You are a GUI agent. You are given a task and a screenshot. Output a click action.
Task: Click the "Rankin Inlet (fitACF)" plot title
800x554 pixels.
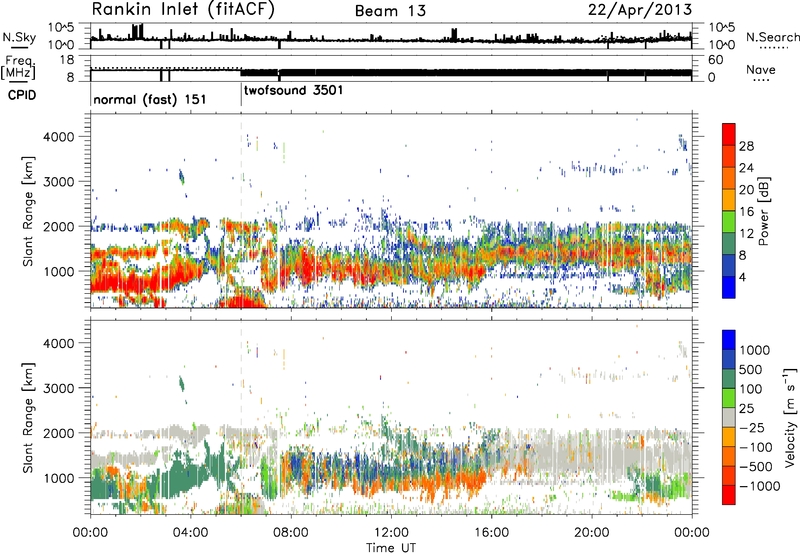[x=184, y=9]
